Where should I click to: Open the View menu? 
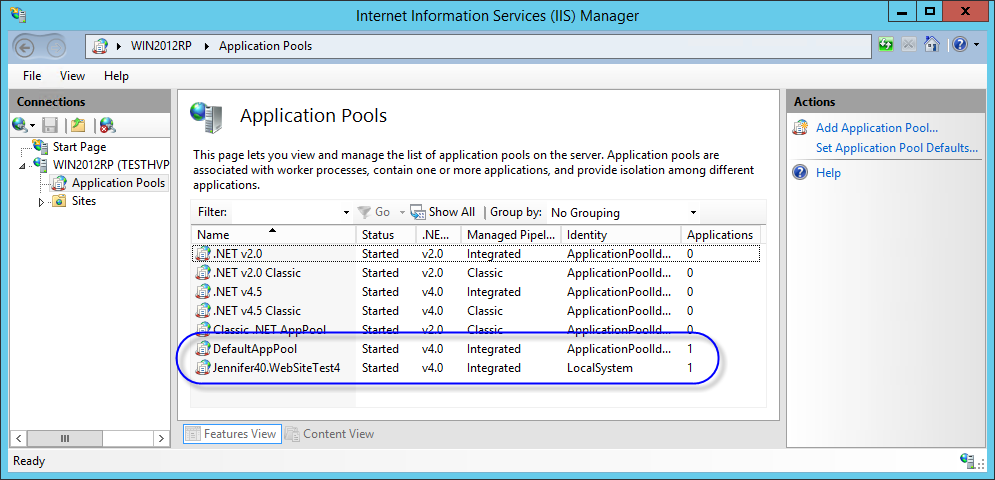(x=72, y=76)
